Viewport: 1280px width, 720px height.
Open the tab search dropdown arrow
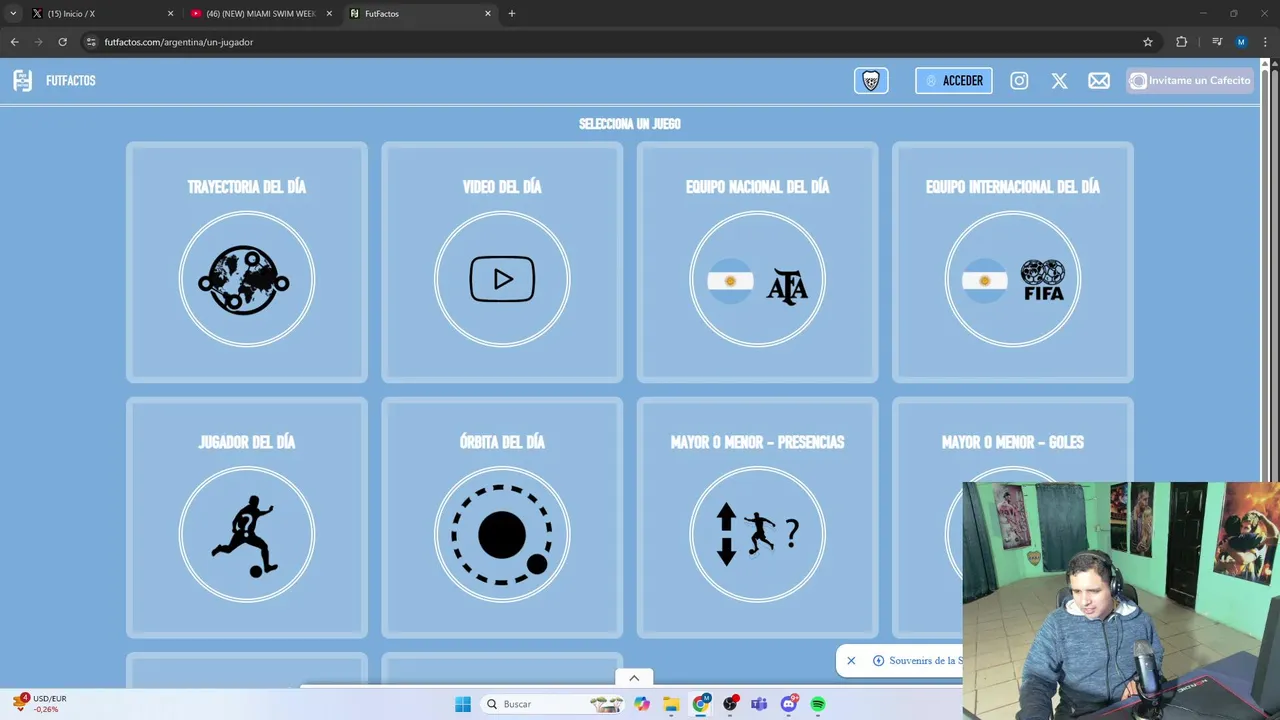pos(13,14)
